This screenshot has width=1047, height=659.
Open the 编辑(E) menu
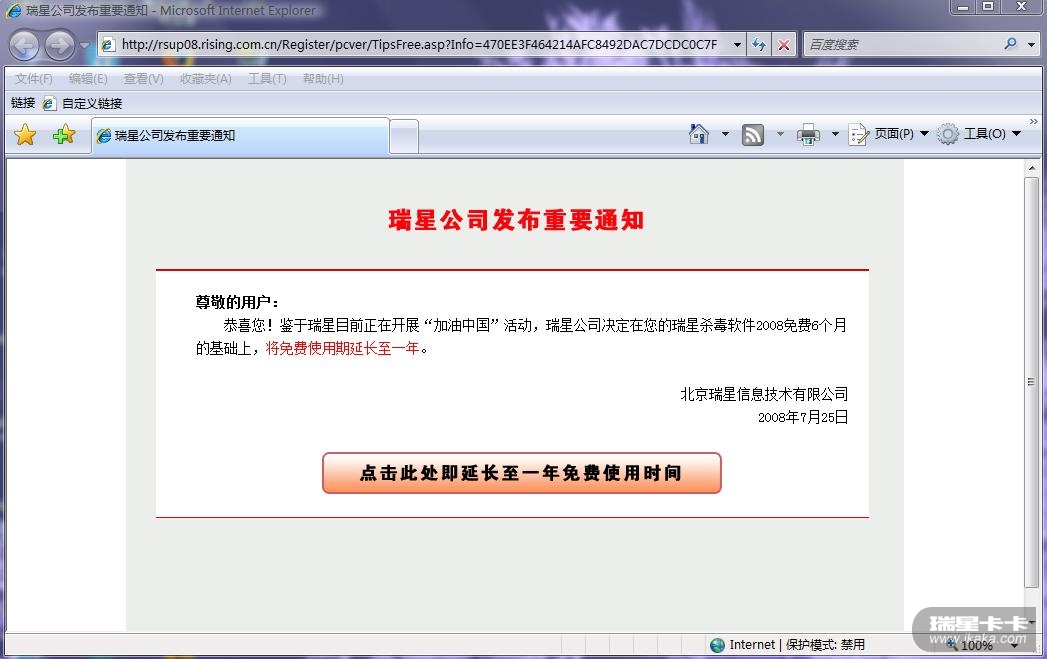pos(88,79)
